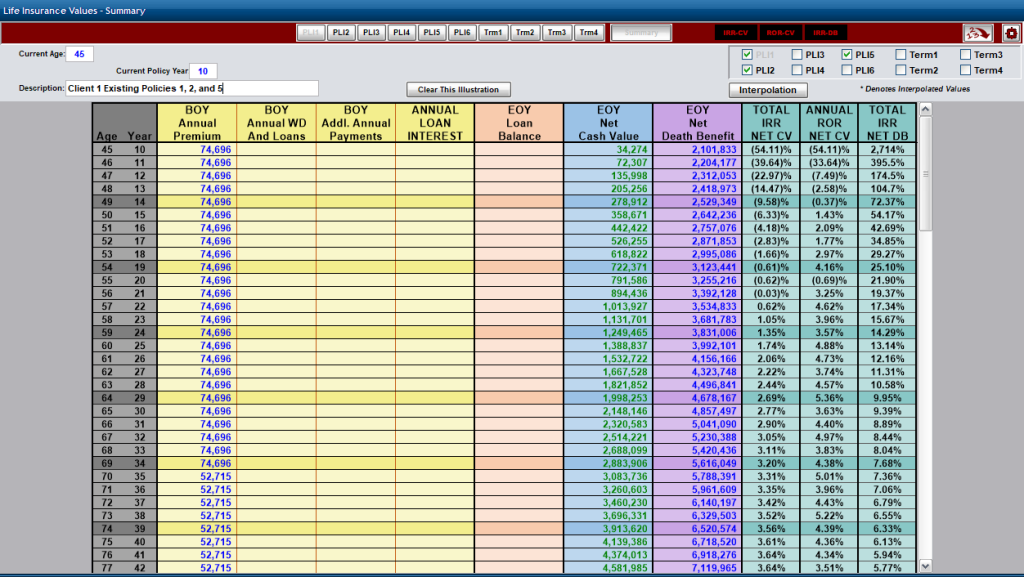This screenshot has width=1024, height=577.
Task: Uncheck the PLI5 checkbox
Action: tap(847, 55)
